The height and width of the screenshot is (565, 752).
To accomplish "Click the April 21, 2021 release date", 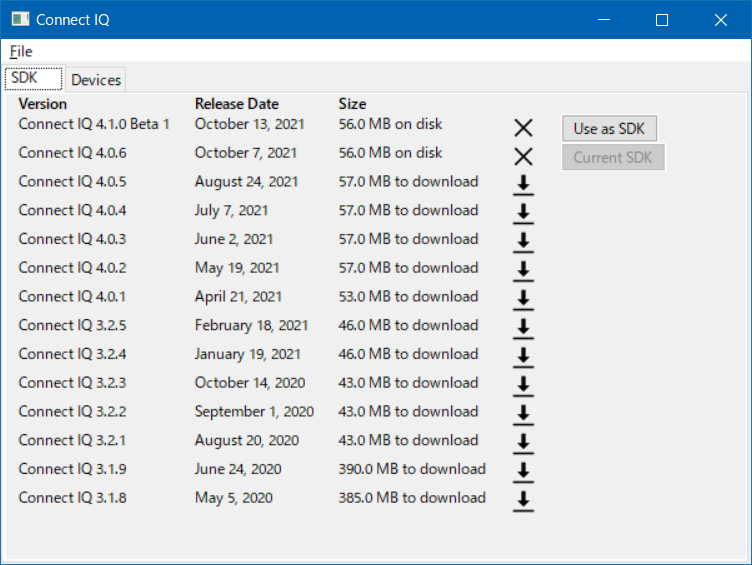I will [x=238, y=297].
